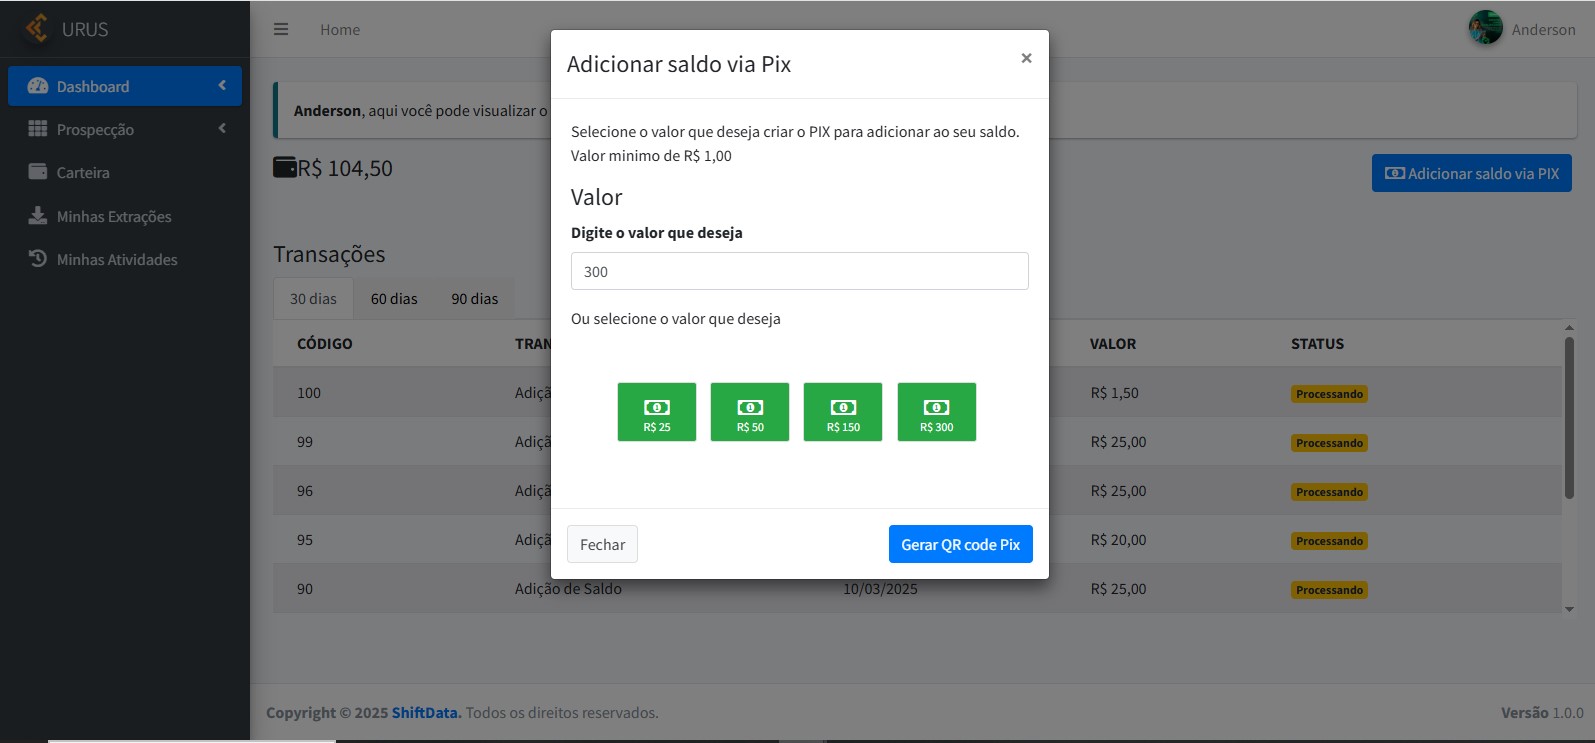Viewport: 1595px width, 743px height.
Task: Pick the R$ 300 preset value
Action: click(x=936, y=412)
